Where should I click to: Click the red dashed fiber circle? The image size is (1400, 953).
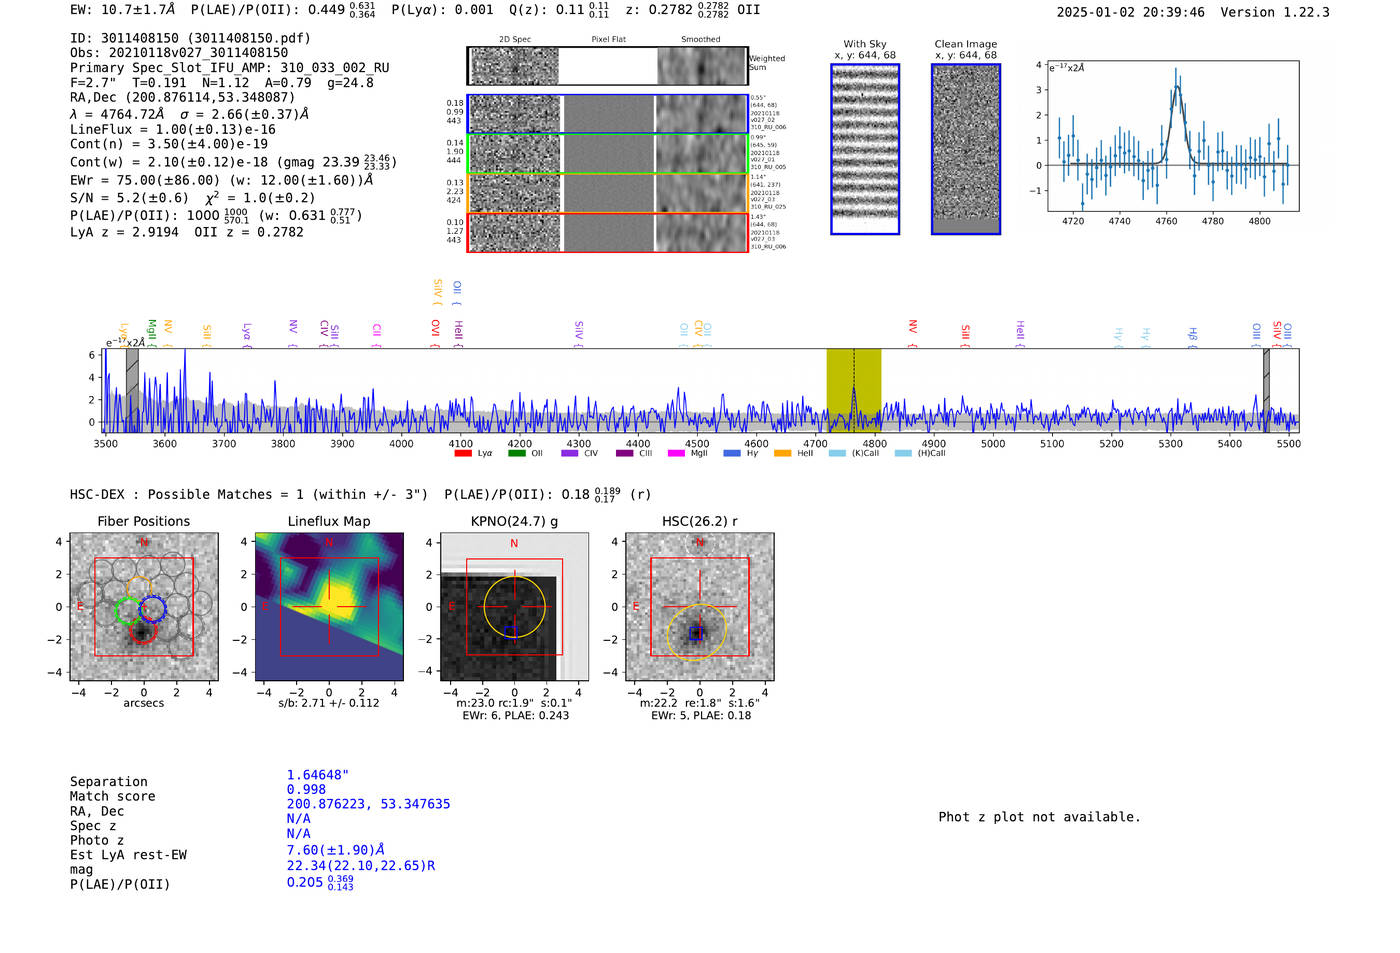143,632
